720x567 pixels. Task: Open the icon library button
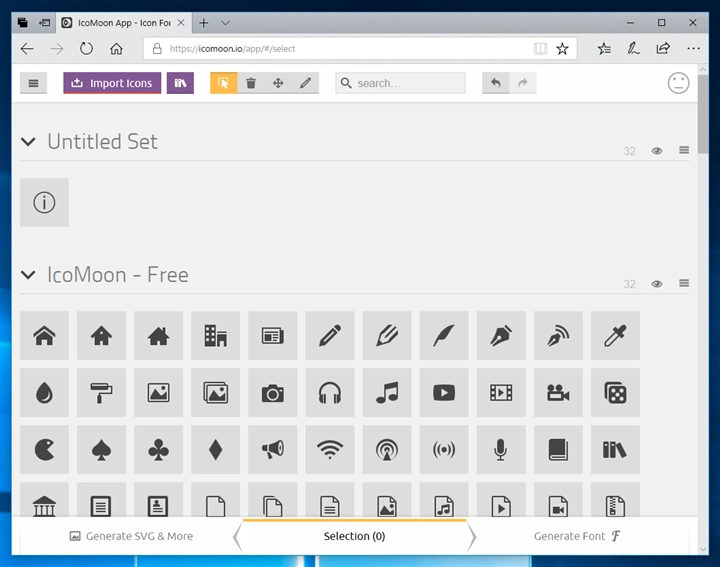point(180,83)
